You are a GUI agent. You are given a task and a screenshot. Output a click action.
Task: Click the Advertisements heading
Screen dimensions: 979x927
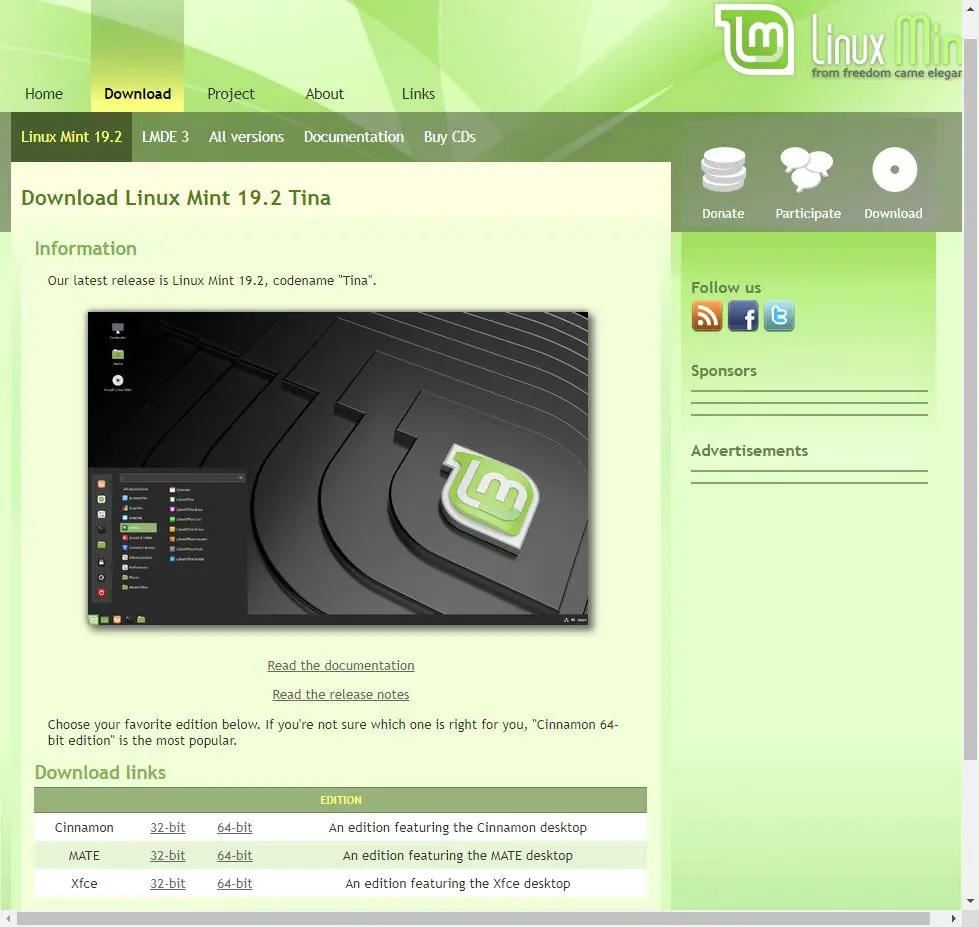pyautogui.click(x=749, y=451)
